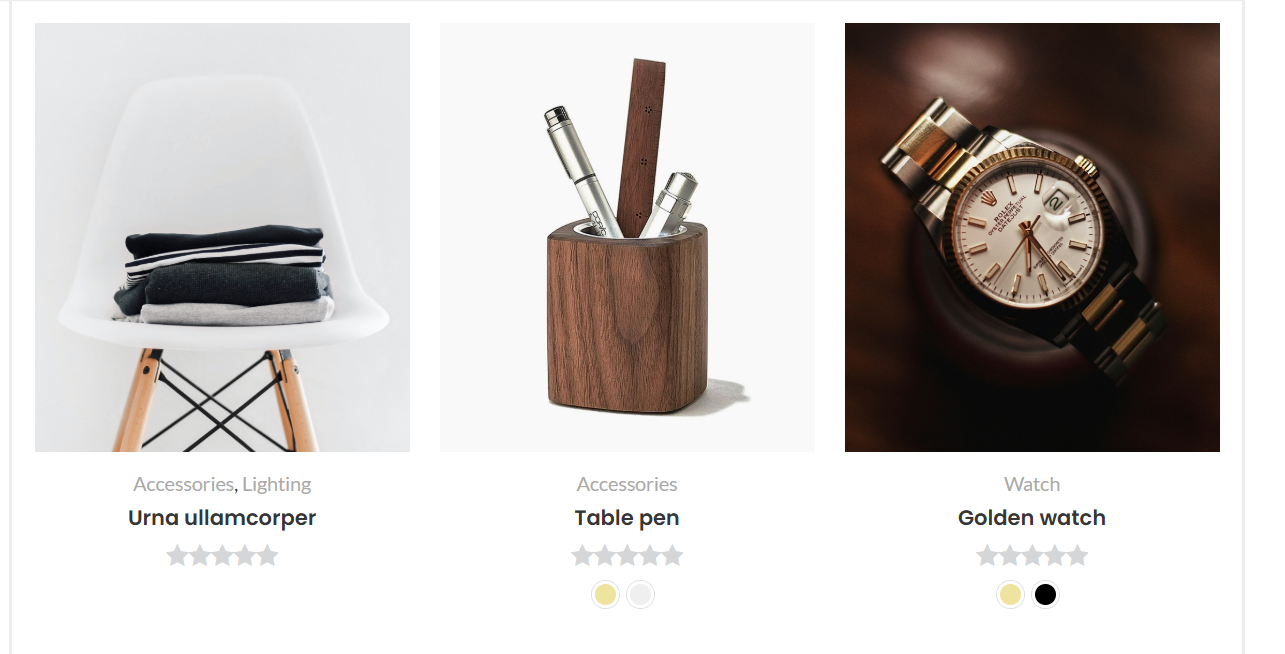Open the Watch category link
Viewport: 1285px width, 654px height.
pyautogui.click(x=1032, y=484)
